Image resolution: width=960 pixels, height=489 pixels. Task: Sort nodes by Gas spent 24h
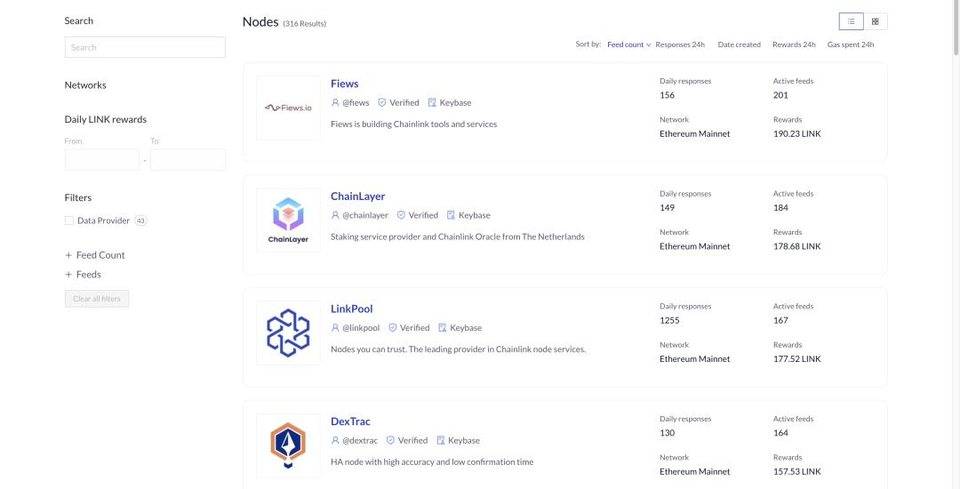click(850, 45)
